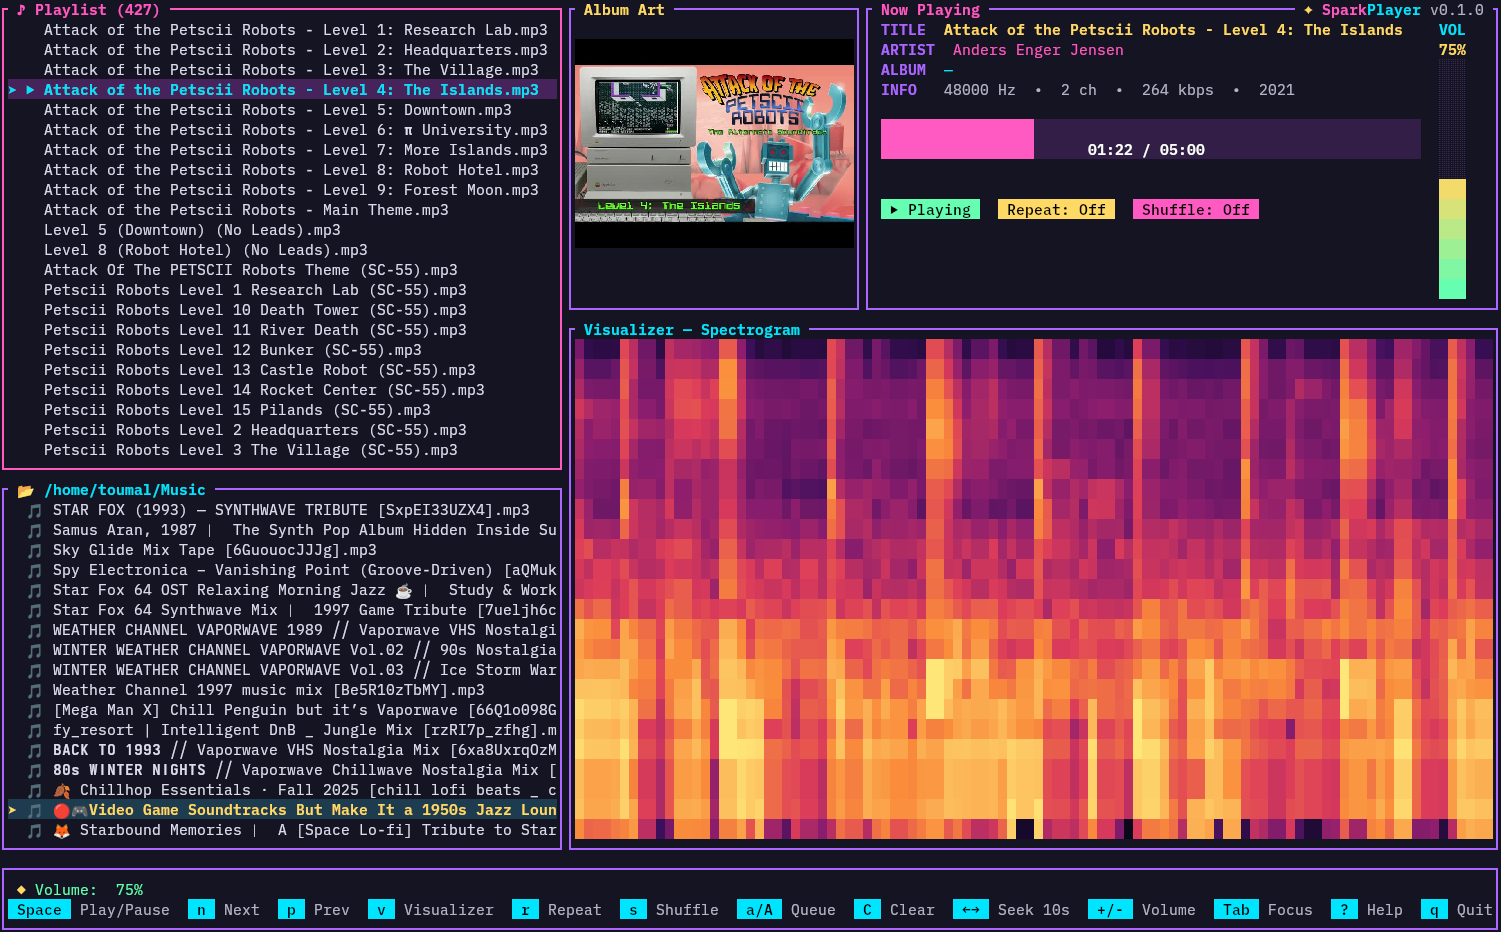
Task: Toggle the Repeat: Off indicator
Action: pos(1056,210)
